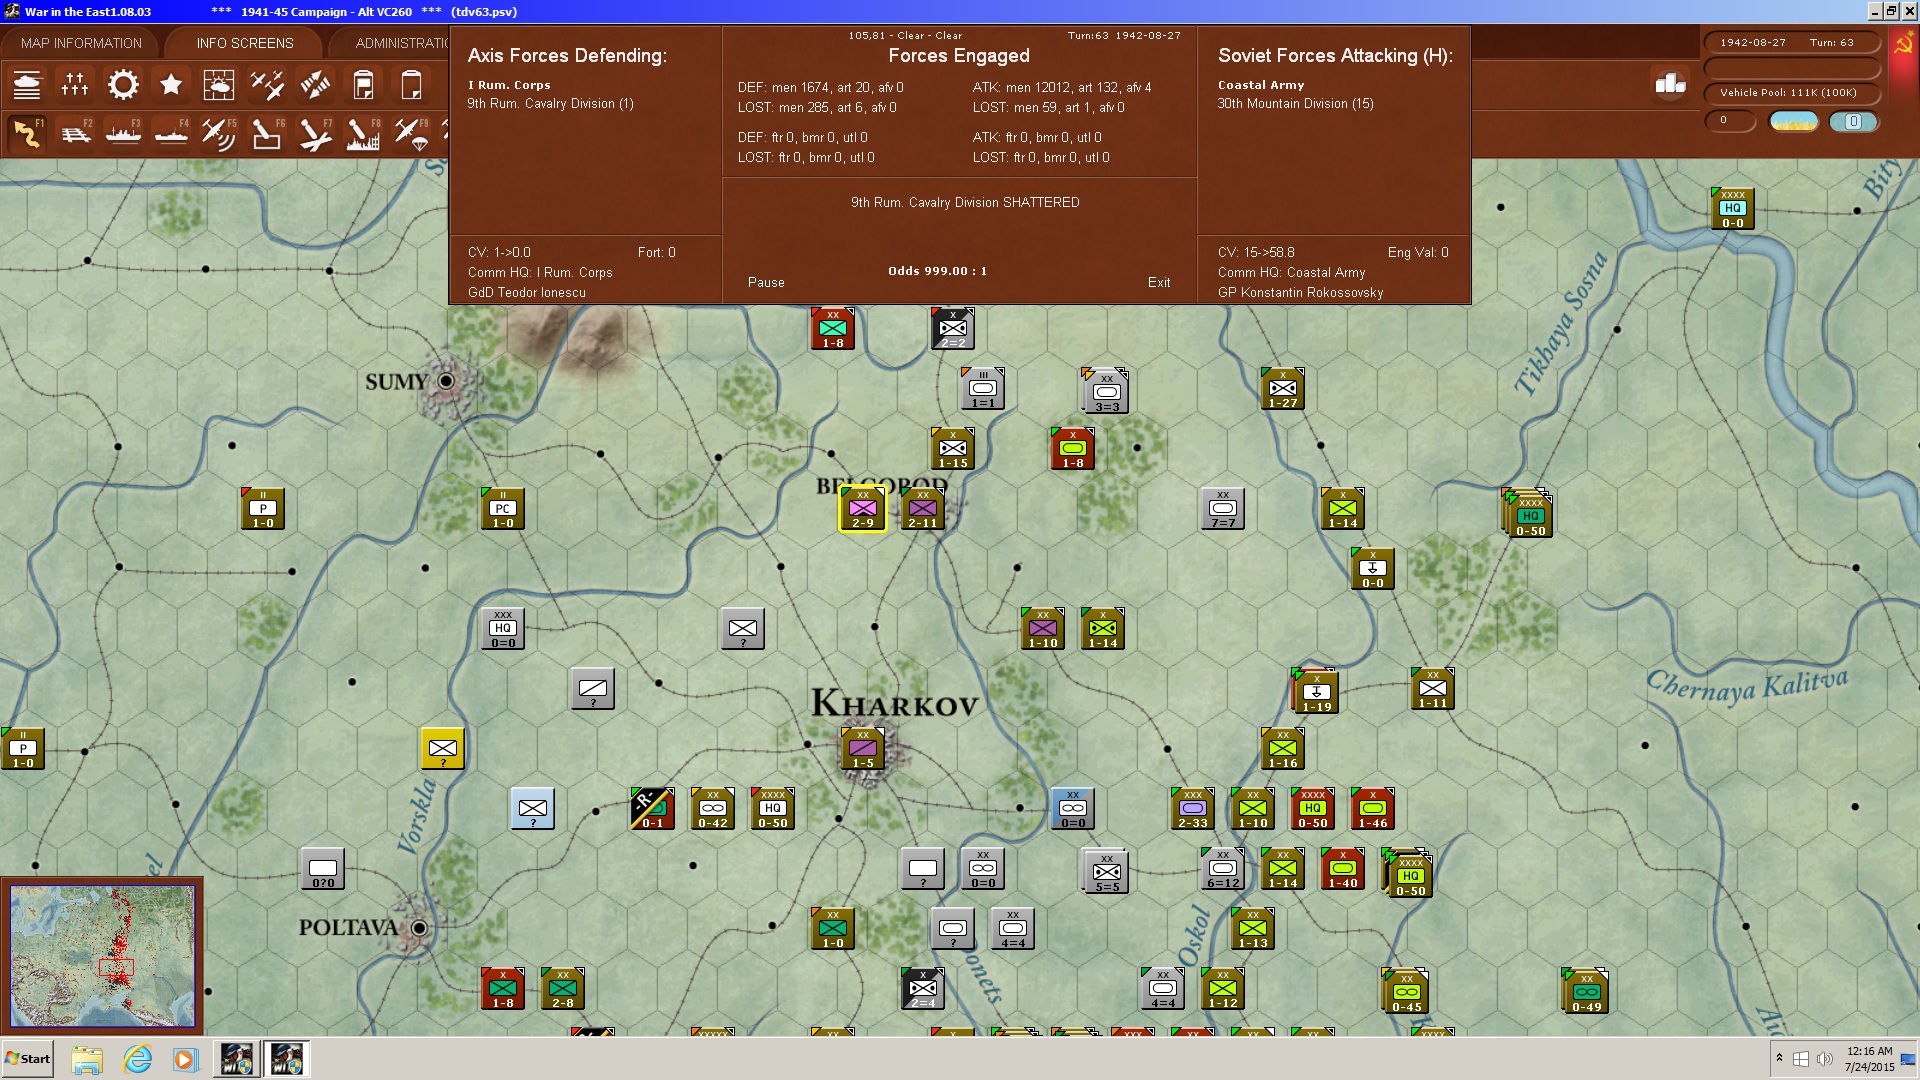Open the blank clipboard log icon
Screen dimensions: 1920x1080
coord(411,85)
